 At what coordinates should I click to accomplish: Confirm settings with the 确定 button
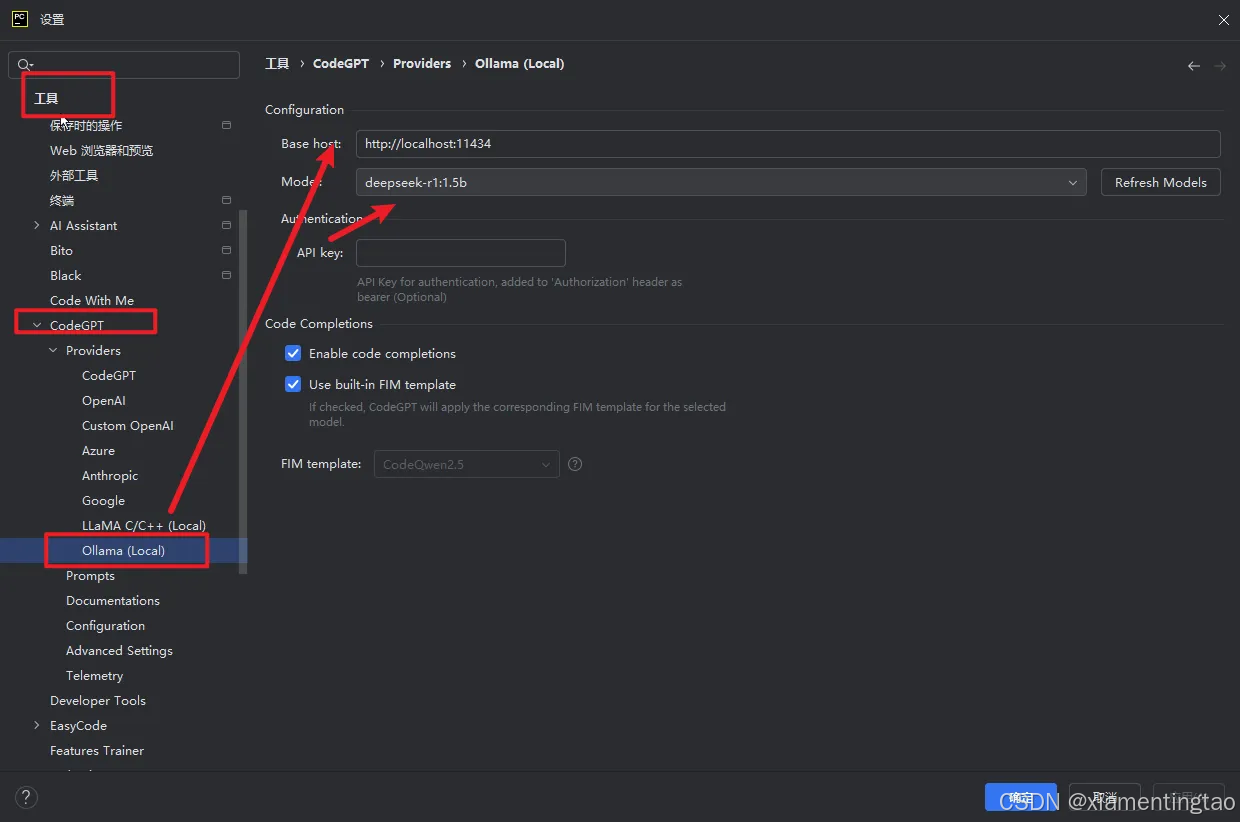1021,797
